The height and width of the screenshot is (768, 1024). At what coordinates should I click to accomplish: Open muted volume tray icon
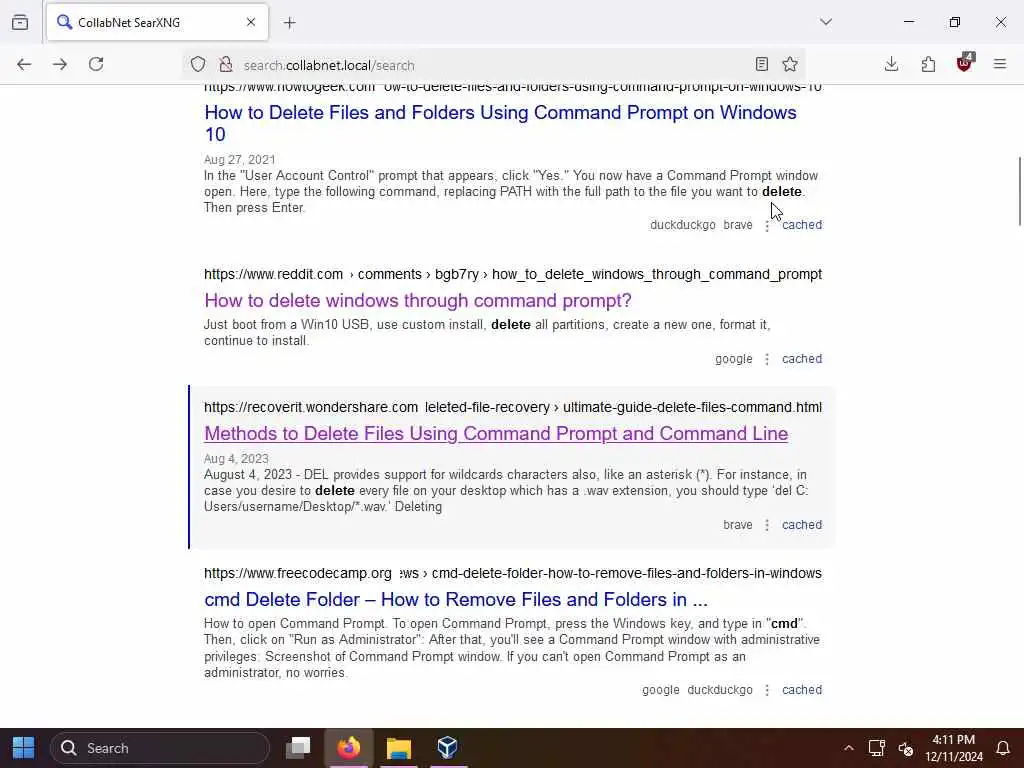coord(905,748)
